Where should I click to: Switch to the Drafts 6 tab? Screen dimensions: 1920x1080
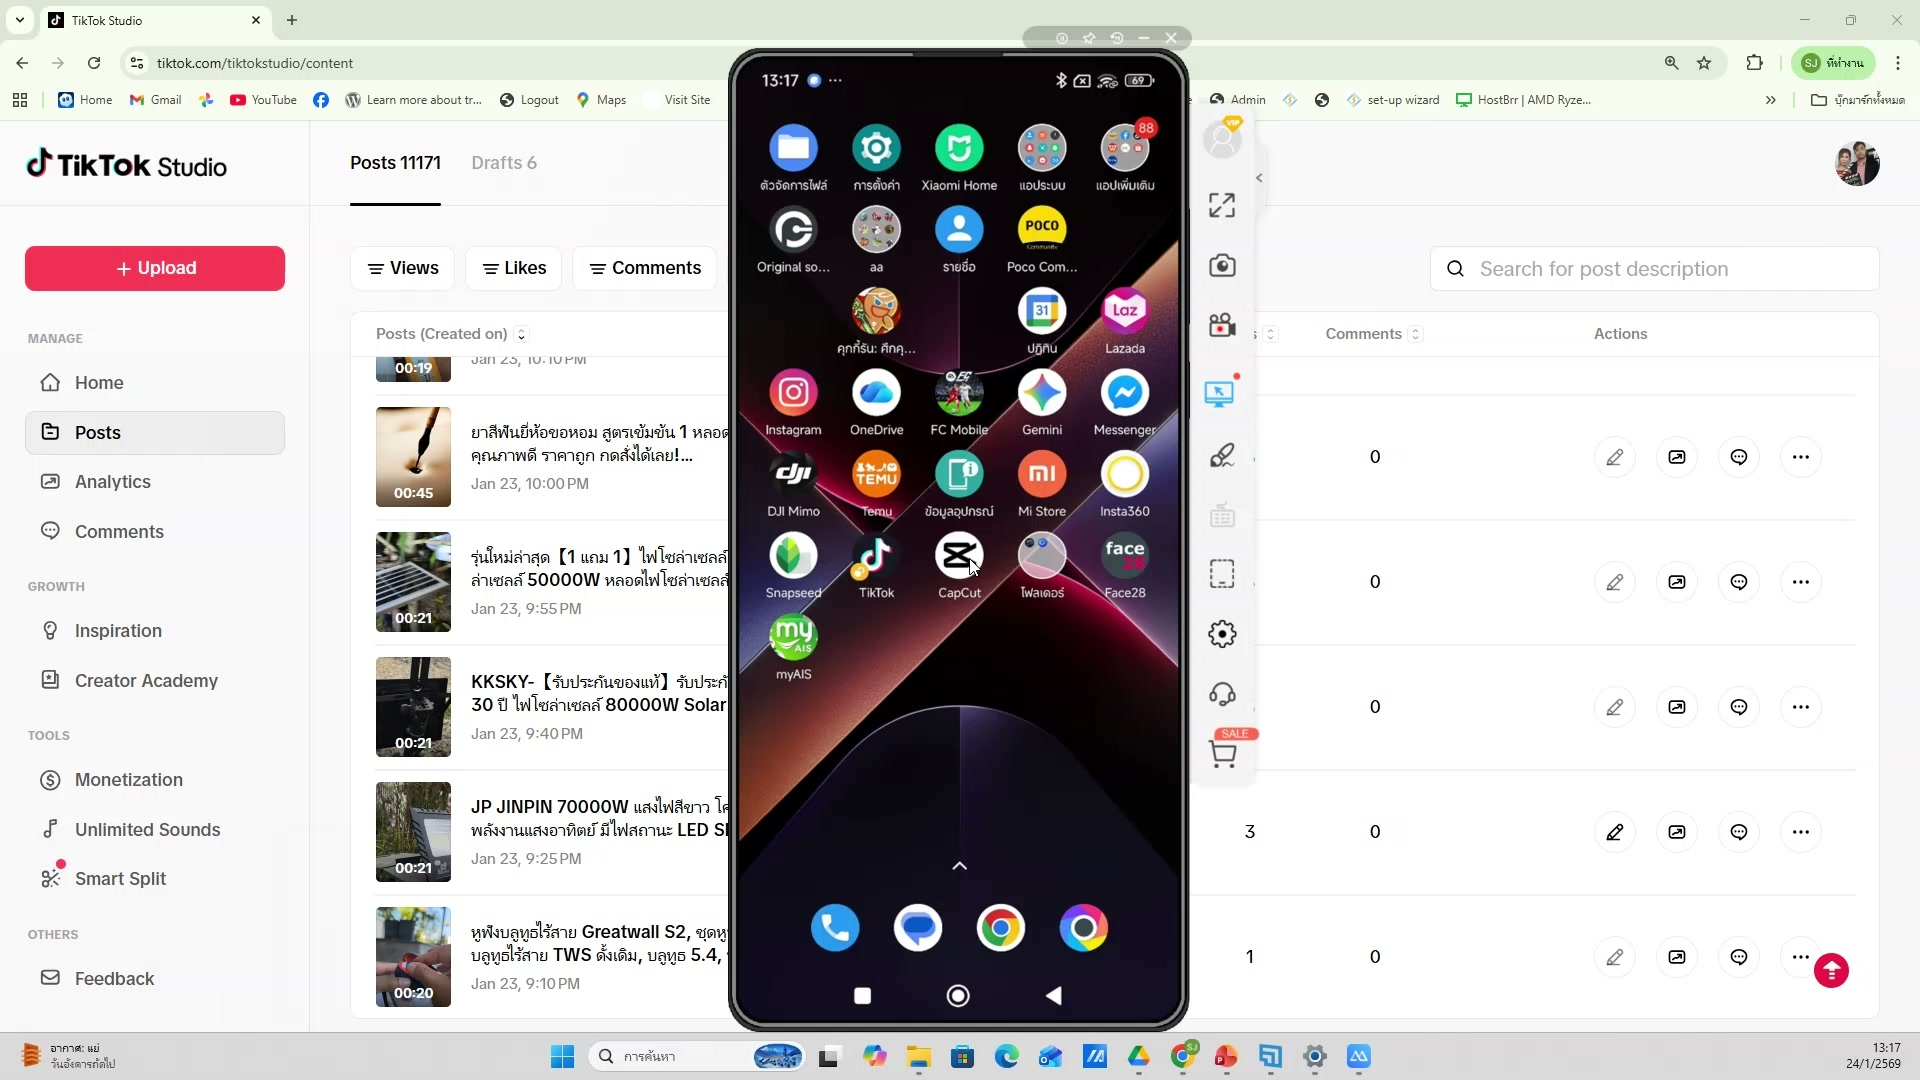[x=505, y=163]
